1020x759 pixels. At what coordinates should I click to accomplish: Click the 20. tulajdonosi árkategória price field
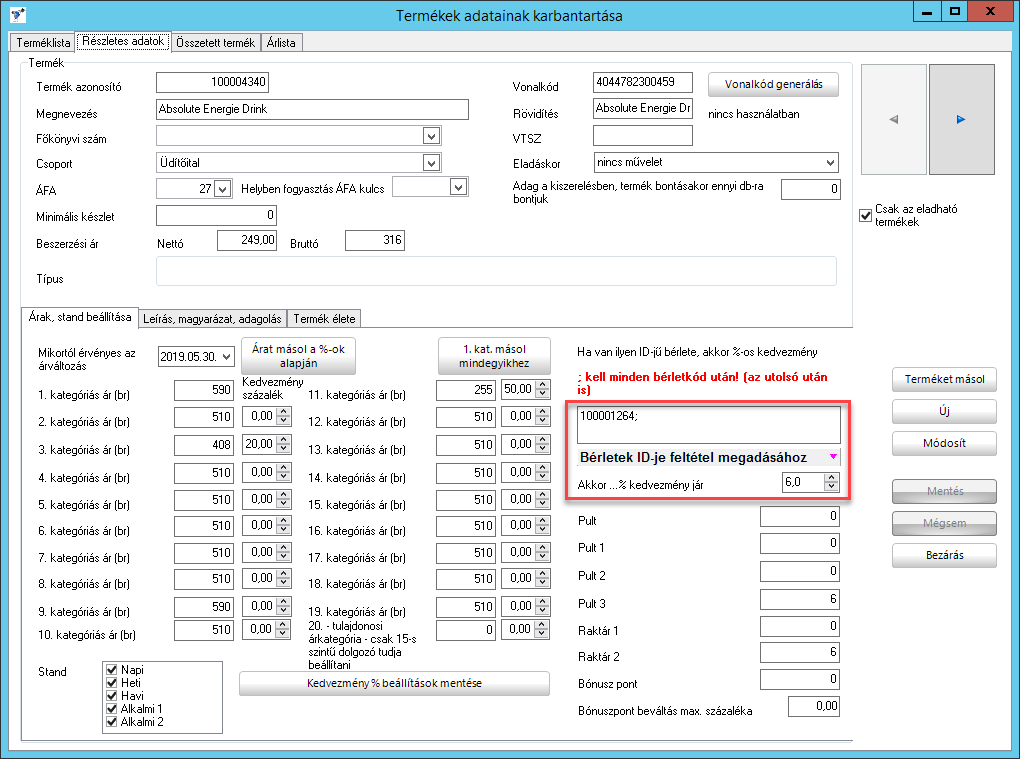click(x=466, y=630)
